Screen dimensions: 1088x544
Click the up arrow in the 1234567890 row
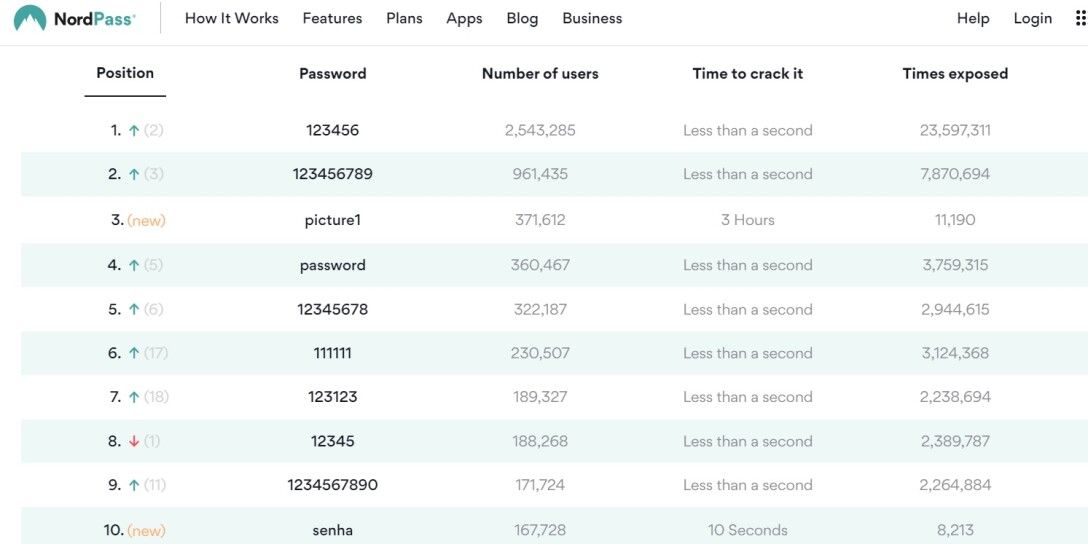pyautogui.click(x=134, y=485)
